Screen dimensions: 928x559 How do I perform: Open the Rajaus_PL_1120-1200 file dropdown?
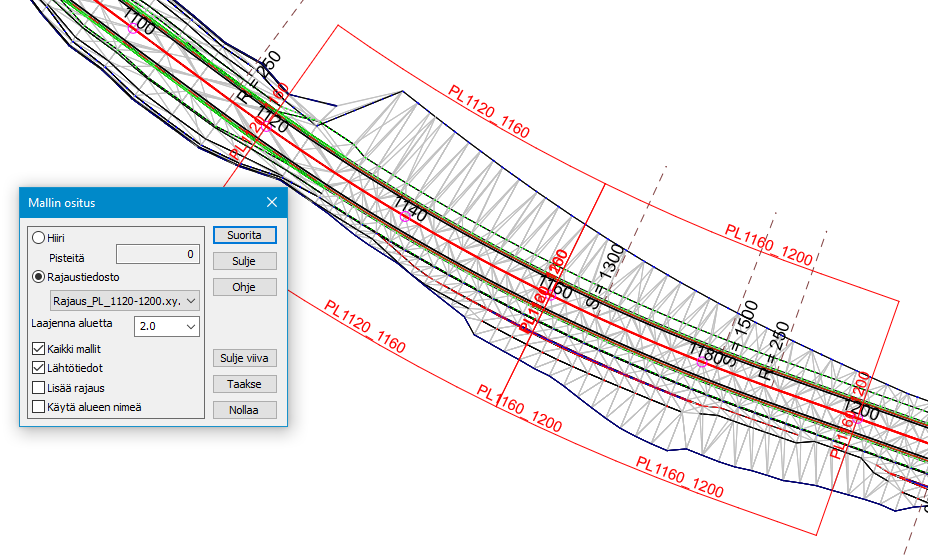[x=124, y=300]
